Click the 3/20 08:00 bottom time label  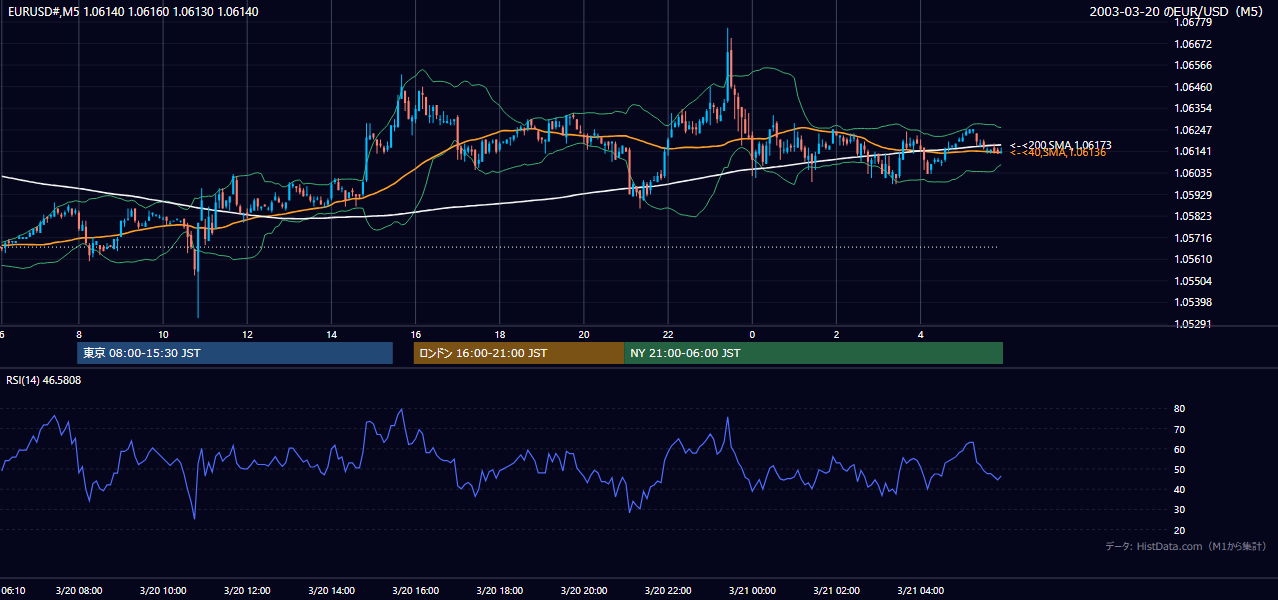(78, 591)
